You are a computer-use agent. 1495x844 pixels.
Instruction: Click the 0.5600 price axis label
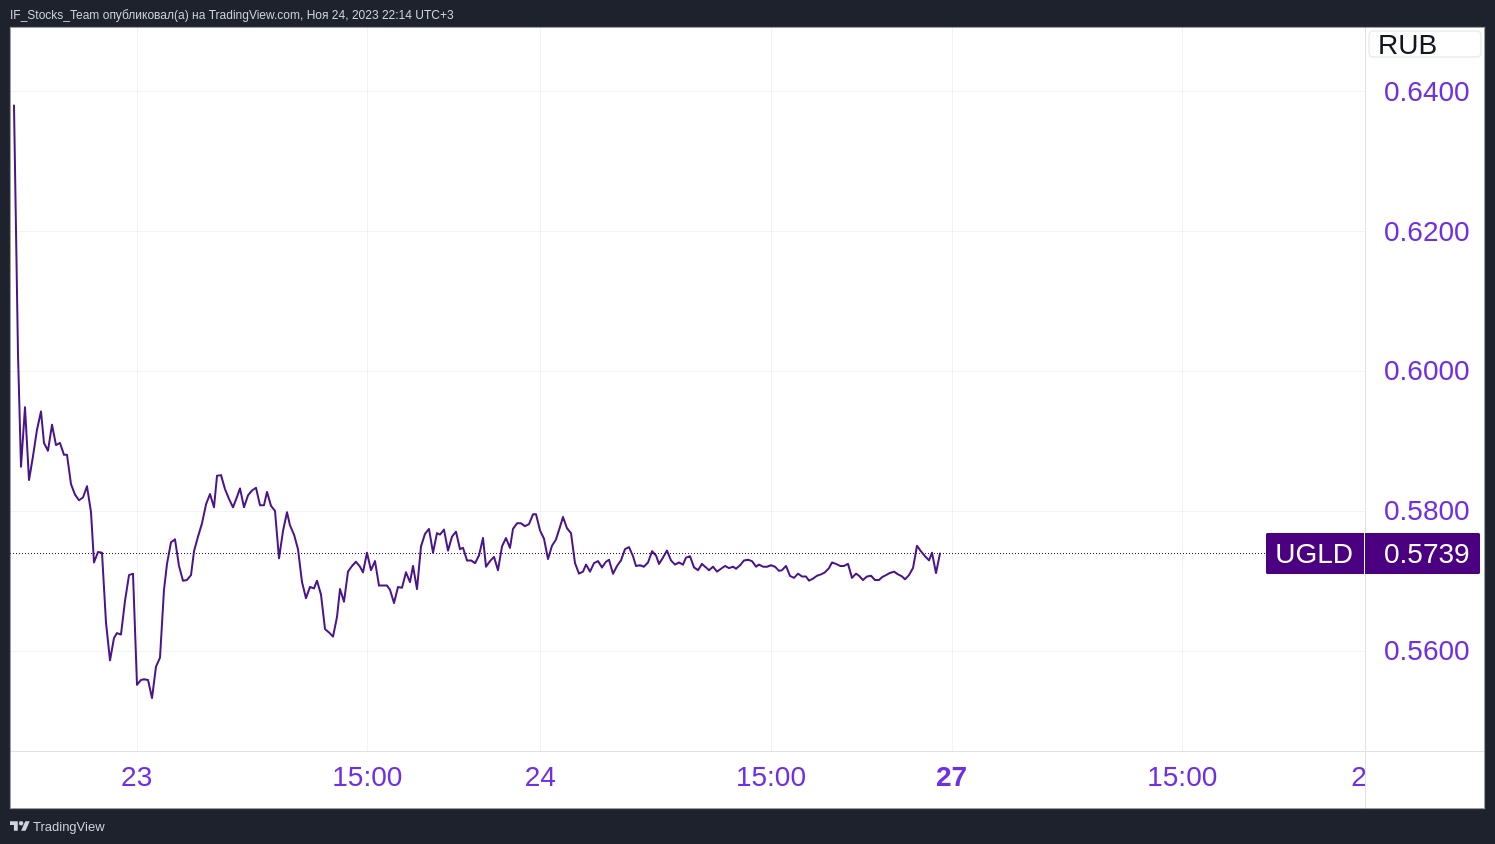[1426, 651]
